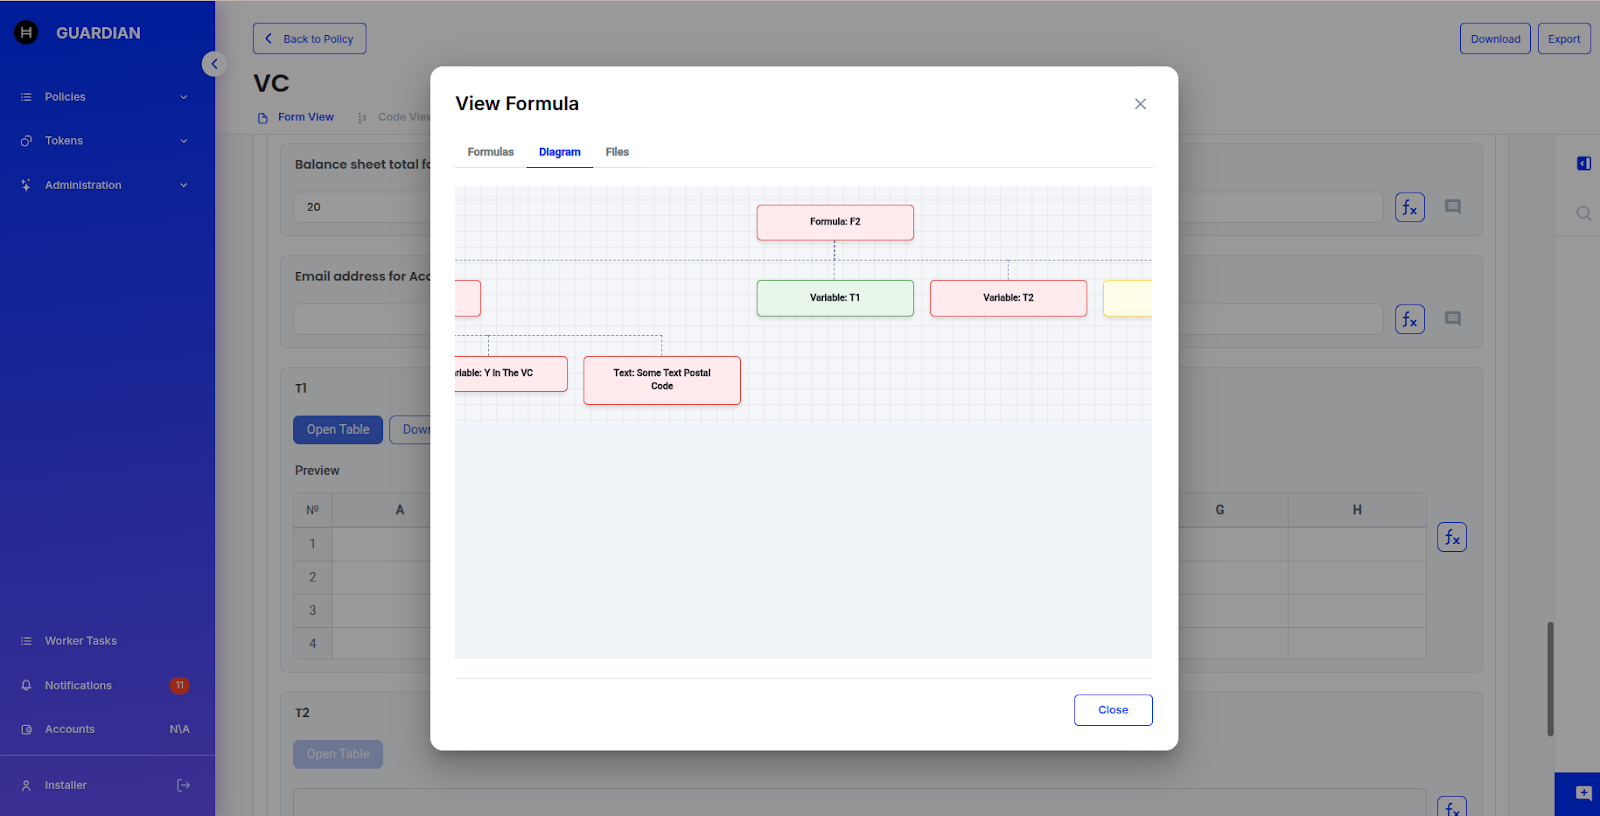Click the Close button in dialog
This screenshot has width=1600, height=816.
click(1112, 710)
